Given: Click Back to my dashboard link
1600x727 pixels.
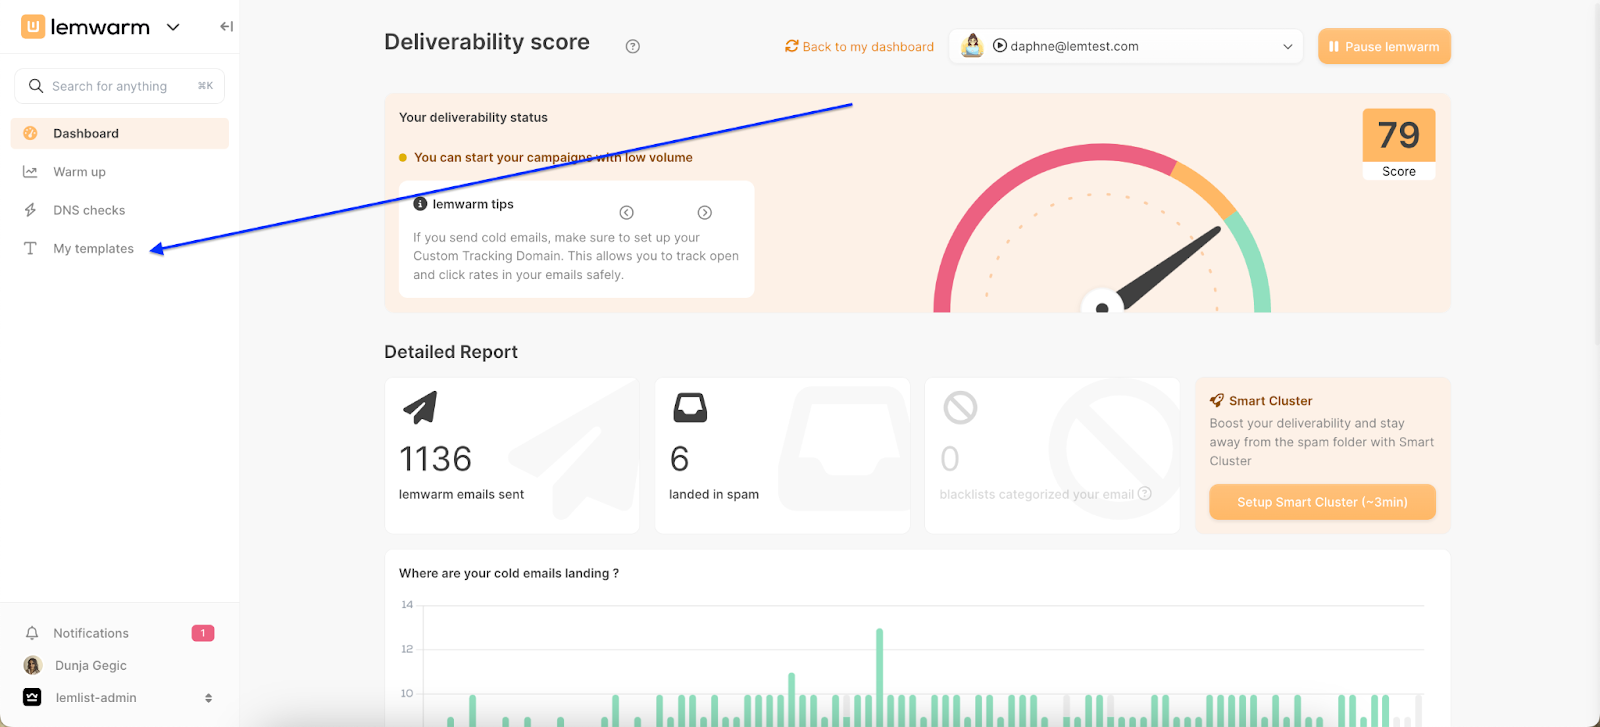Looking at the screenshot, I should 859,46.
